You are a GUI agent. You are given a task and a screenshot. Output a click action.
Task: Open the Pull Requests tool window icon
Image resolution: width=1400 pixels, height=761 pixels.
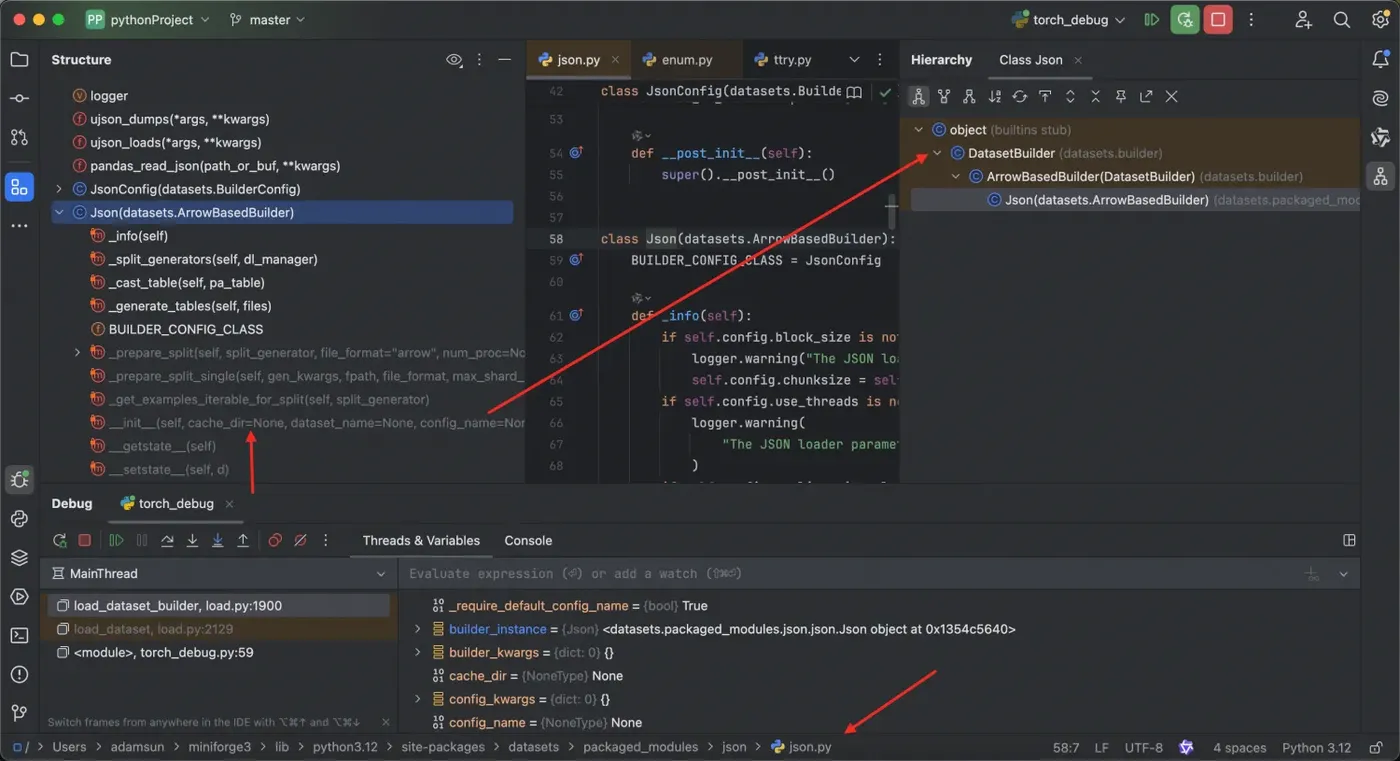pos(19,137)
